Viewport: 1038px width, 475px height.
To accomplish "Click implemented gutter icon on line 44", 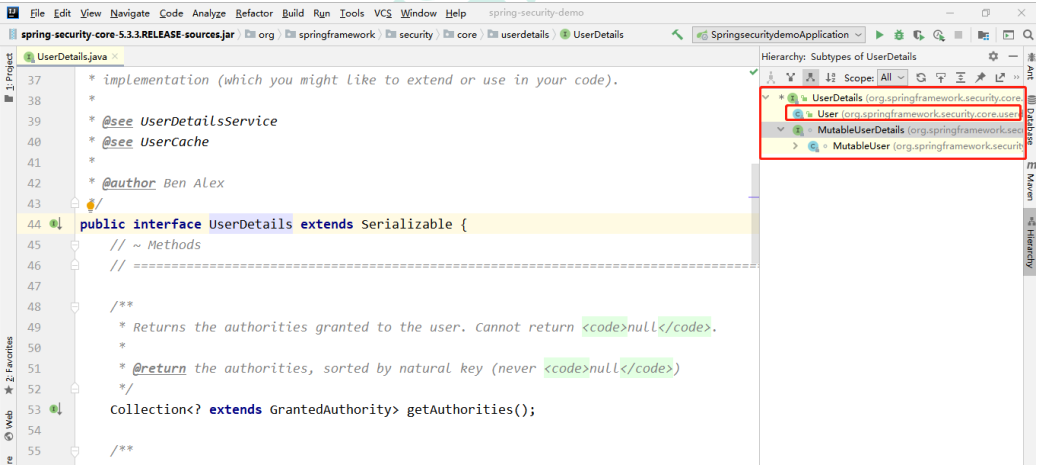I will point(56,224).
